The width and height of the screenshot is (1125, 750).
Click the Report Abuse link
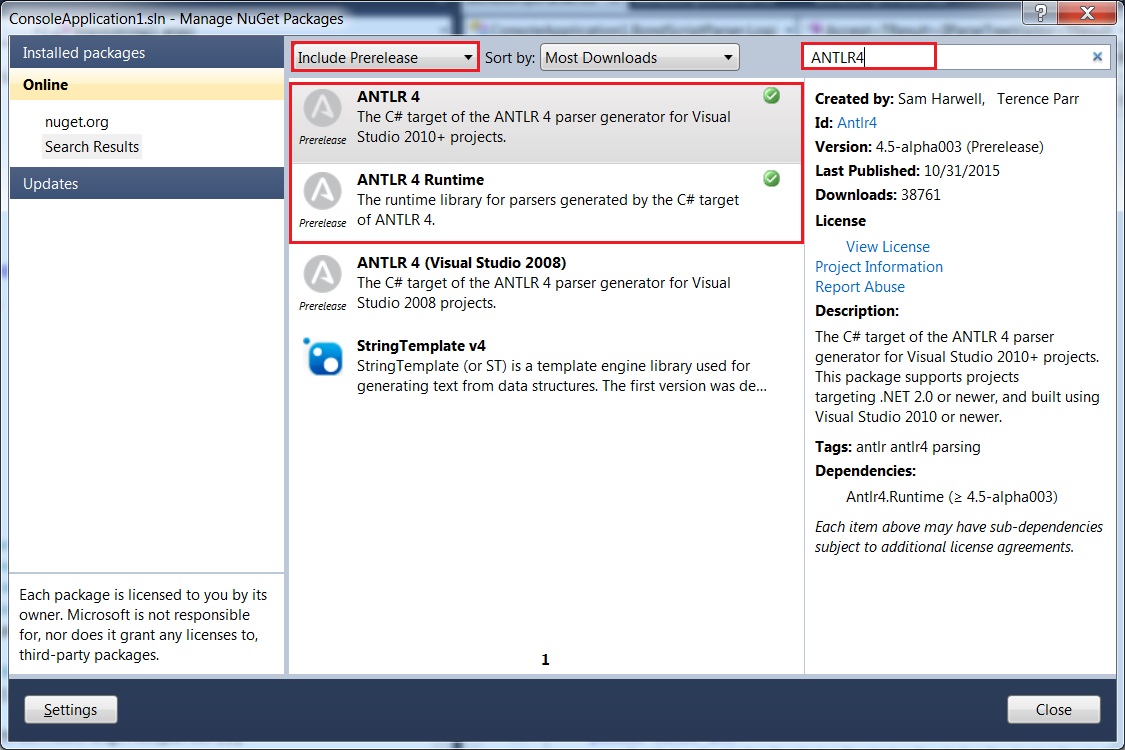(860, 287)
